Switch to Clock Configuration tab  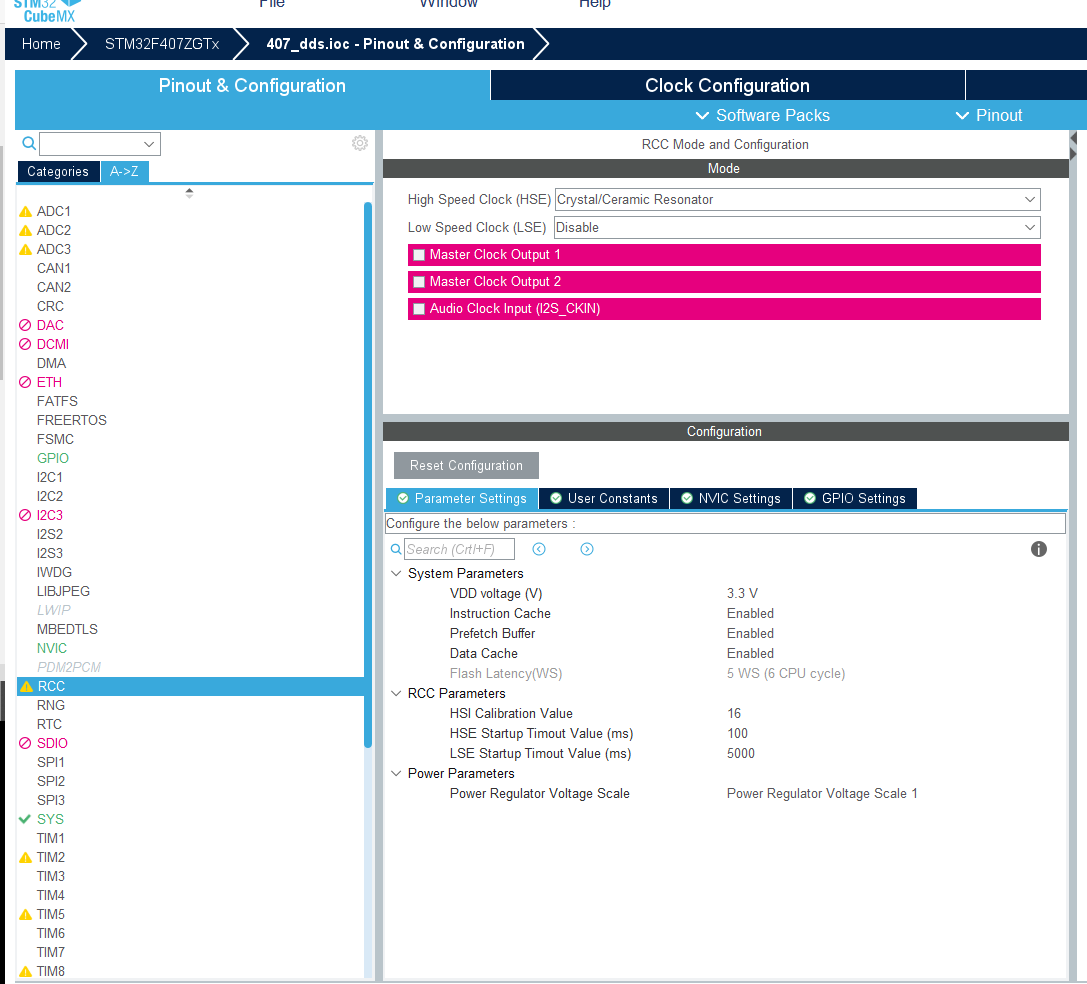(727, 85)
